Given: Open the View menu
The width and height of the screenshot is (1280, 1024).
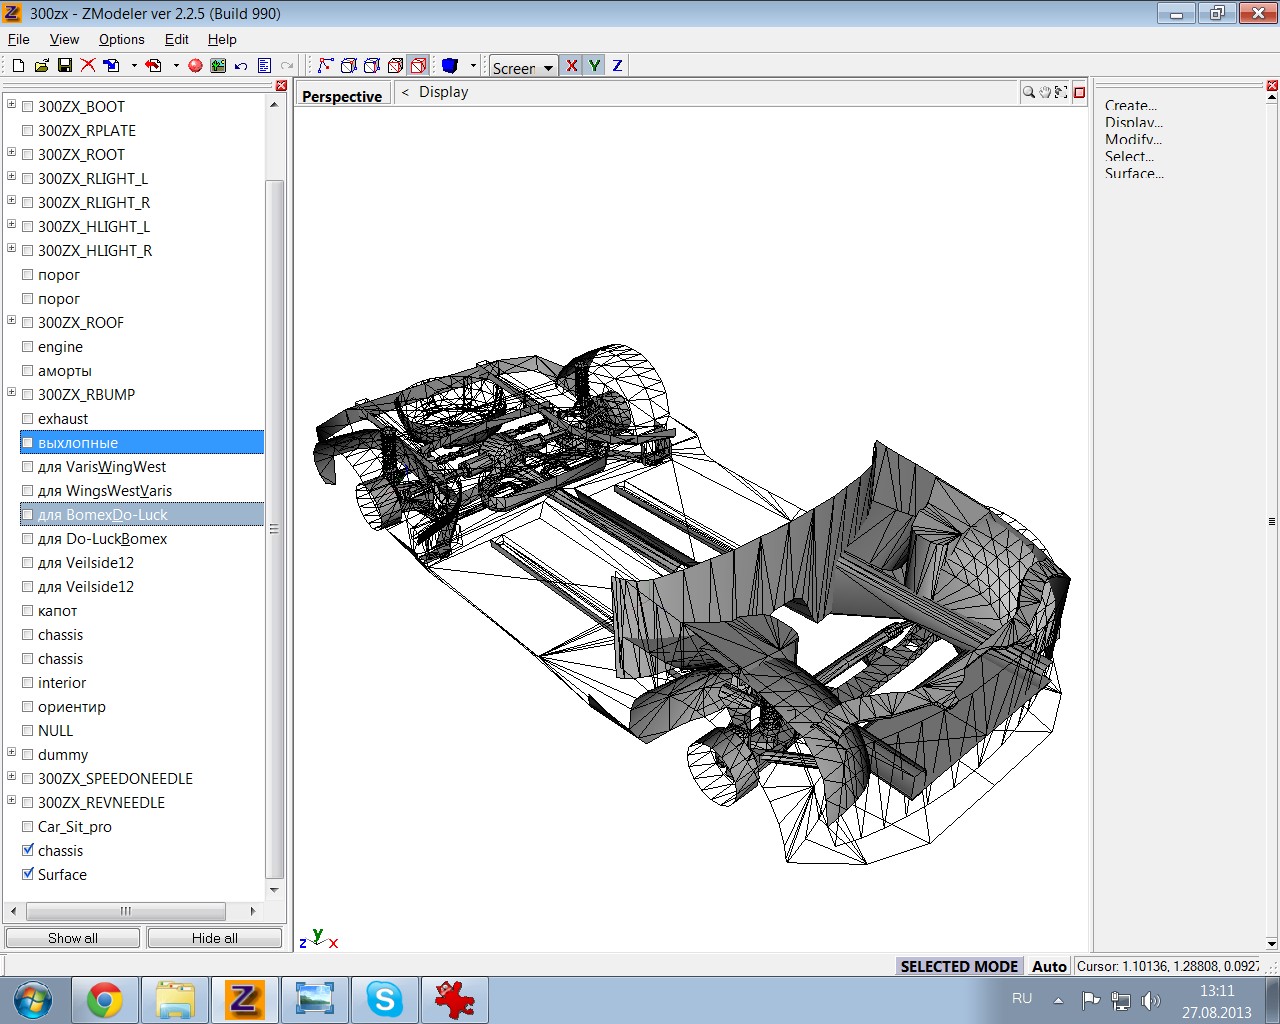Looking at the screenshot, I should click(64, 39).
